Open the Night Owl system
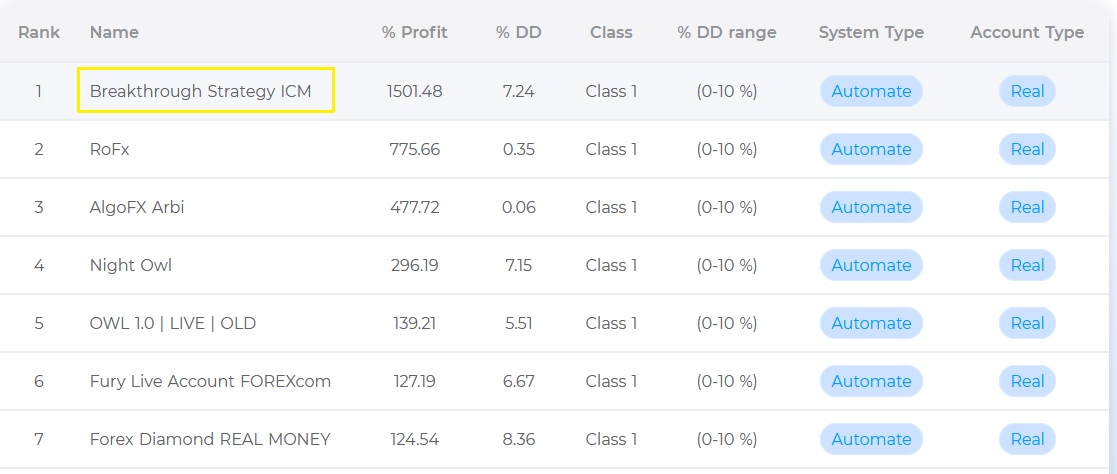Viewport: 1117px width, 474px height. (x=130, y=265)
